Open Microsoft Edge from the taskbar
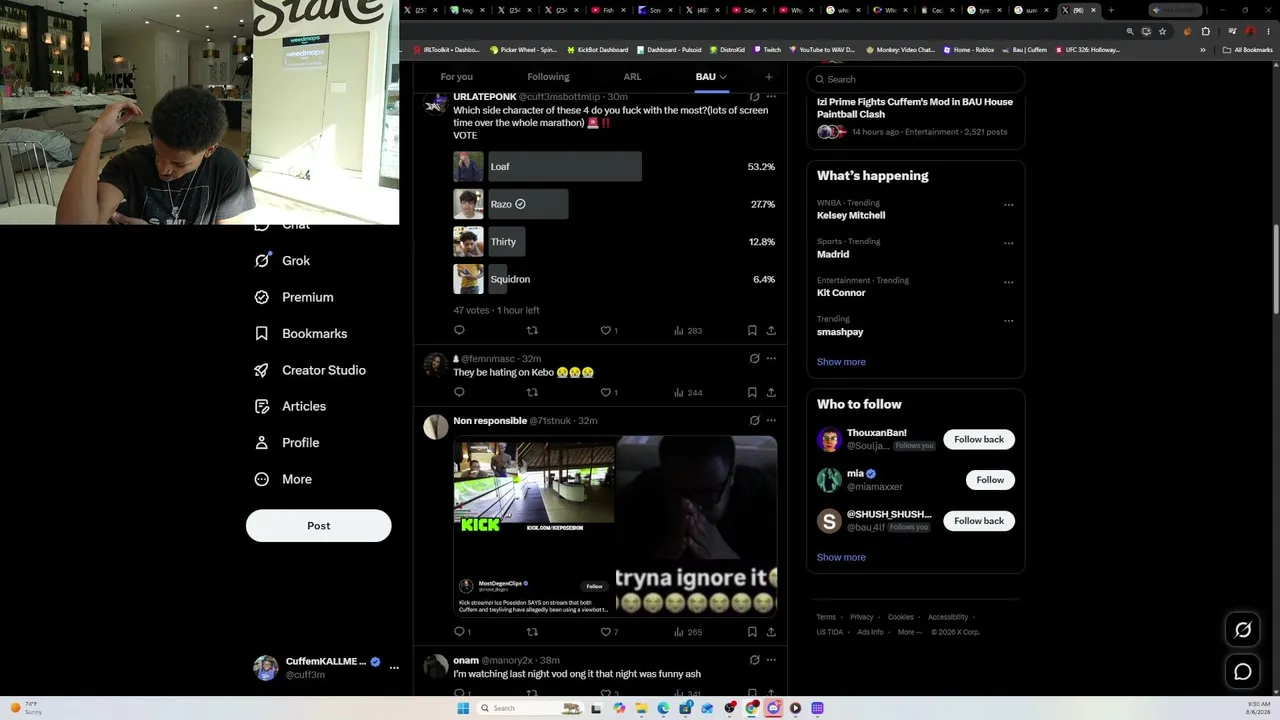 click(663, 708)
